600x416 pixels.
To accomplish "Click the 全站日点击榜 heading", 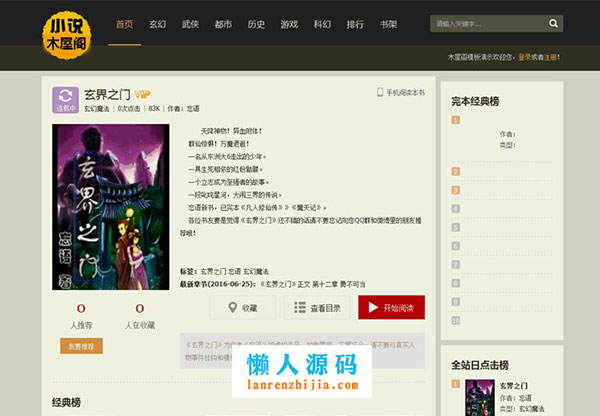I will pos(480,365).
